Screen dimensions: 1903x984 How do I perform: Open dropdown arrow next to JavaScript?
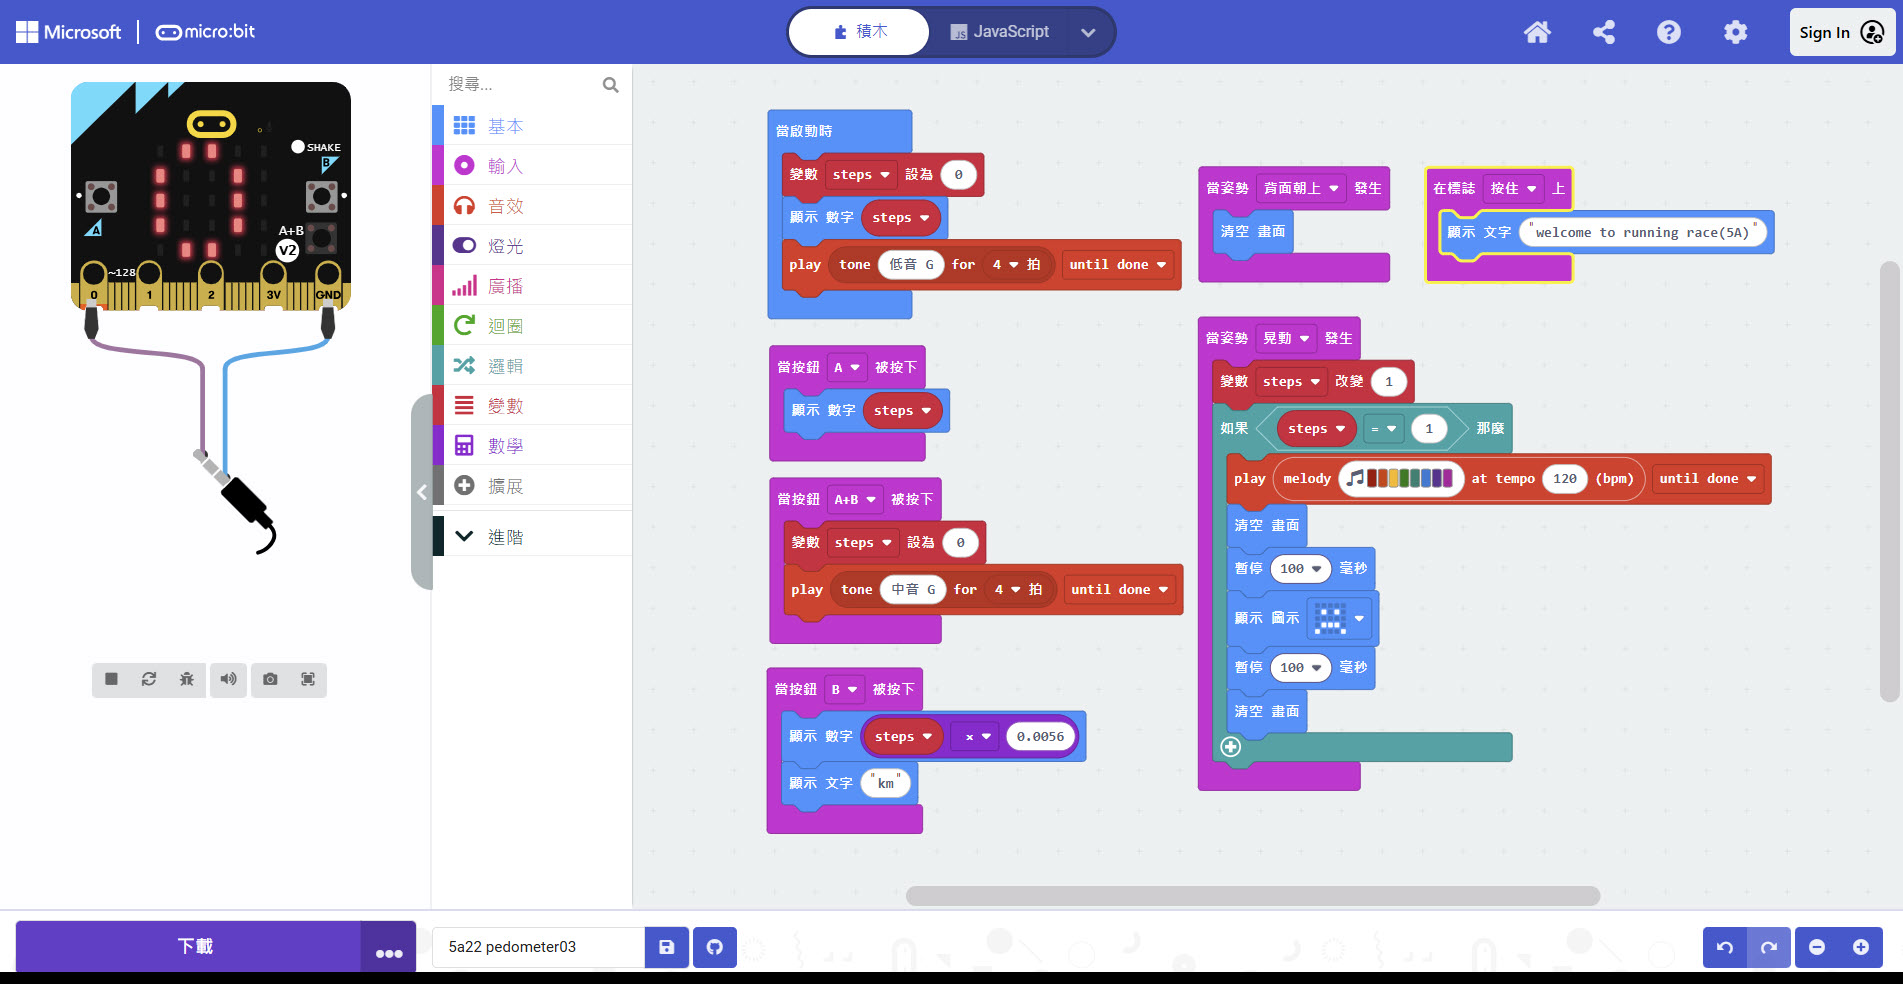click(1088, 32)
